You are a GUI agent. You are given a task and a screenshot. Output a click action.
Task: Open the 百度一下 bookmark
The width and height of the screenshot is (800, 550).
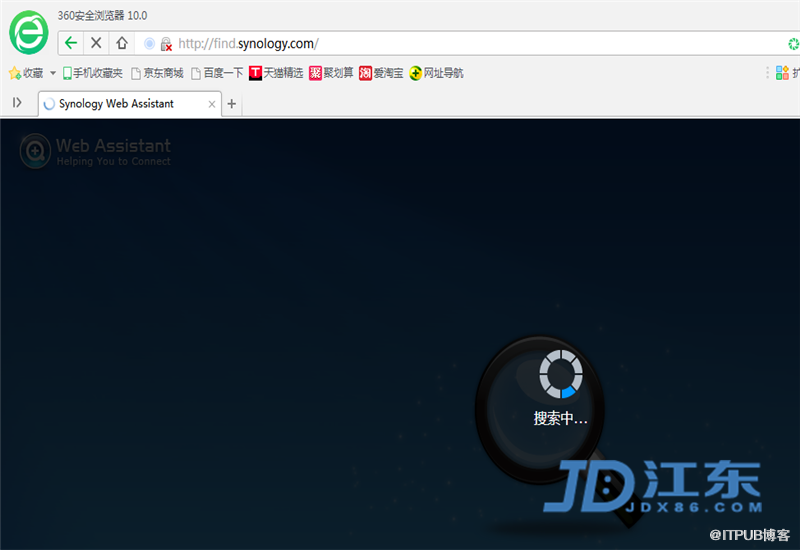coord(217,73)
